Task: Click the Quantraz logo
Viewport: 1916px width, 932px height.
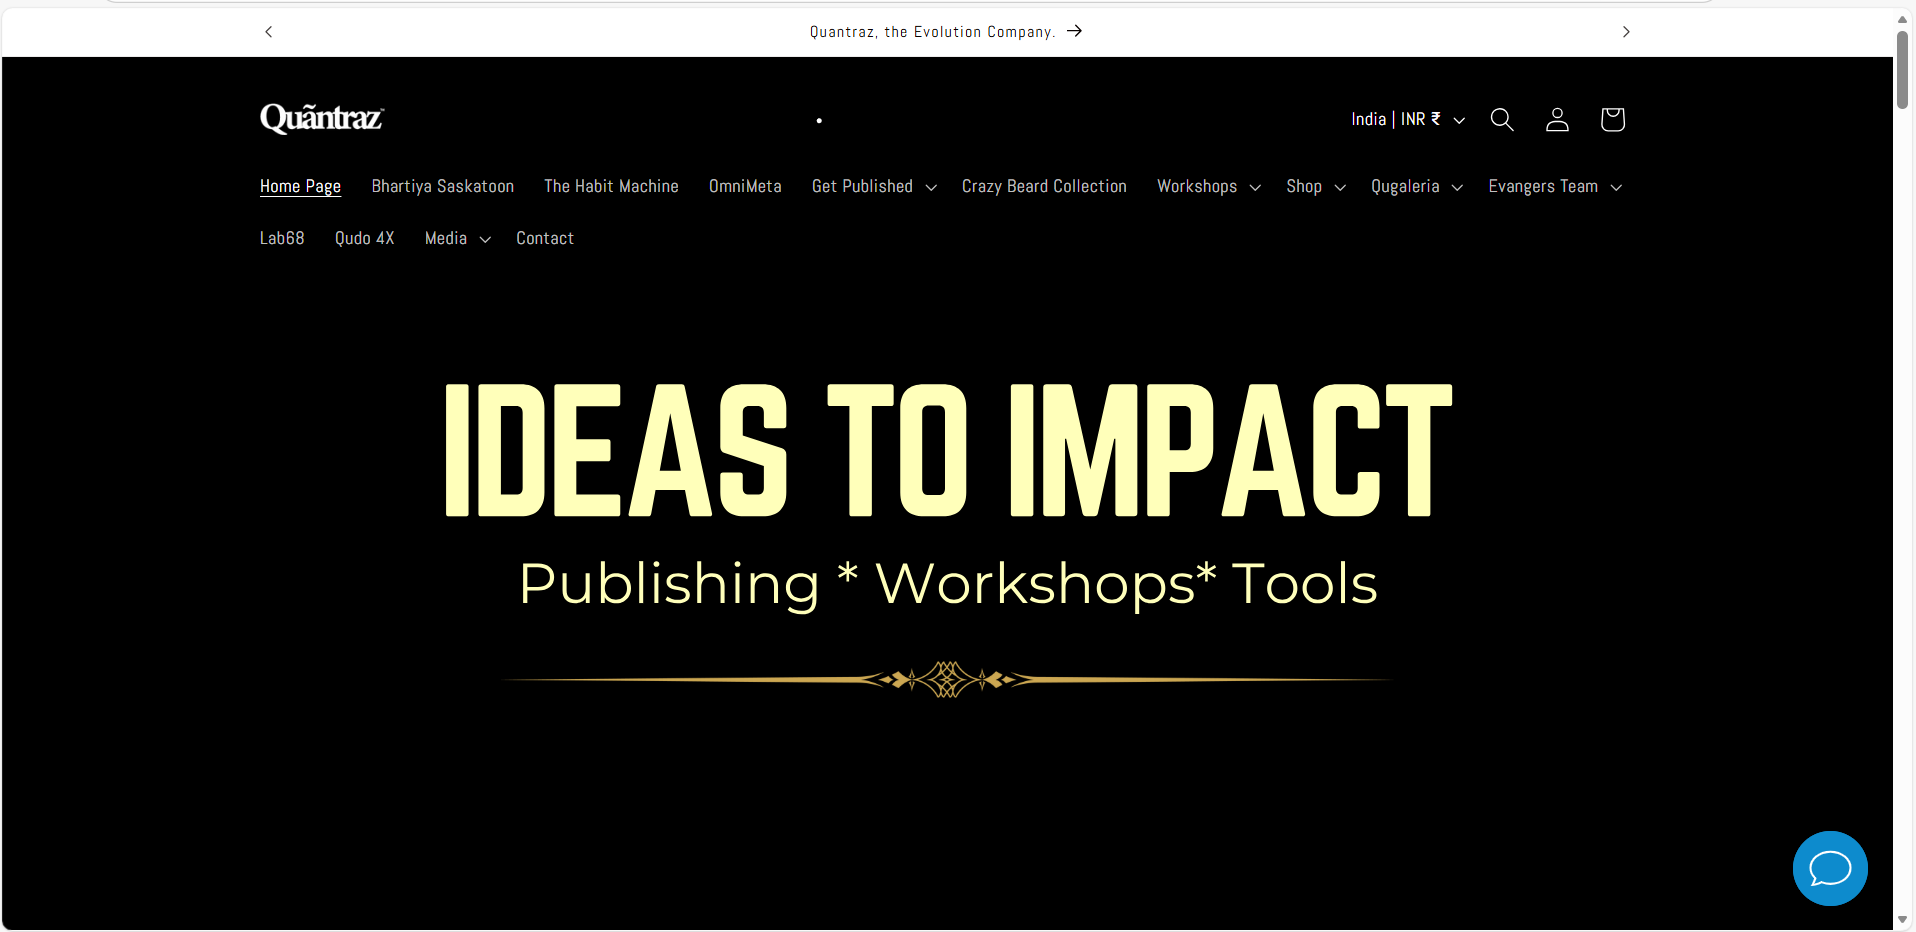Action: click(322, 119)
